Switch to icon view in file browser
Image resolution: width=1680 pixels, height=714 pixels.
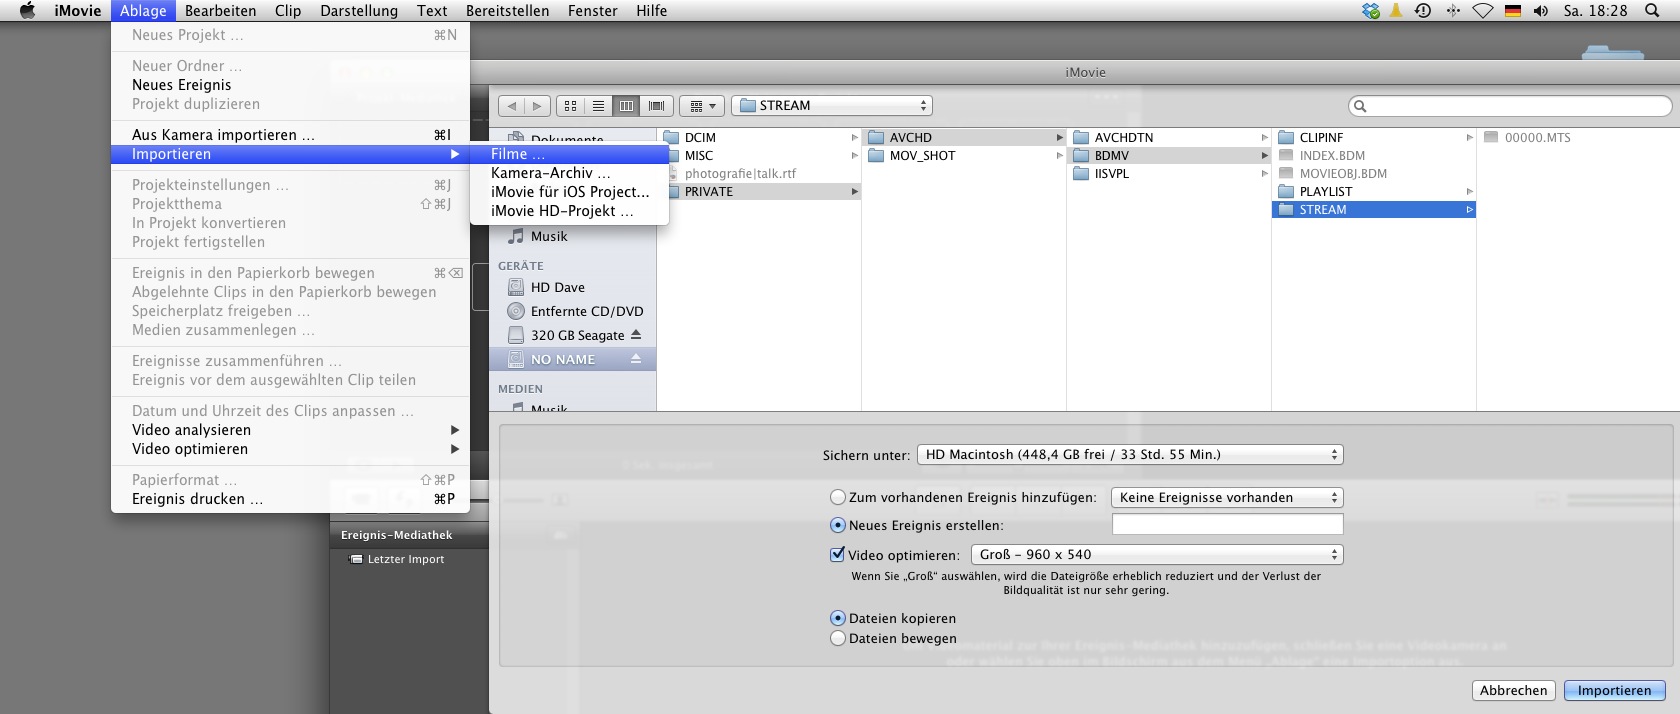tap(570, 106)
